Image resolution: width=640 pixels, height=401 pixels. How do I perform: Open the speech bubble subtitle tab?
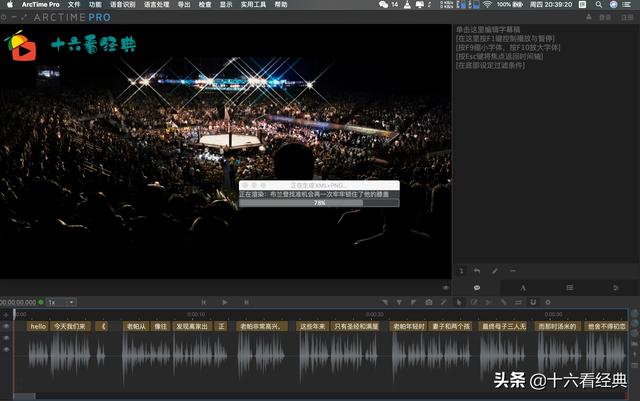pyautogui.click(x=477, y=288)
